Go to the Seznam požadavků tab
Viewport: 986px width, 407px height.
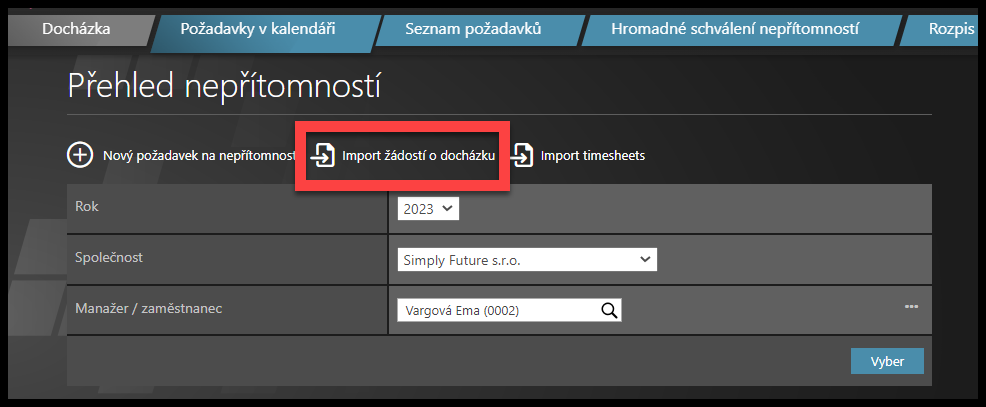472,29
